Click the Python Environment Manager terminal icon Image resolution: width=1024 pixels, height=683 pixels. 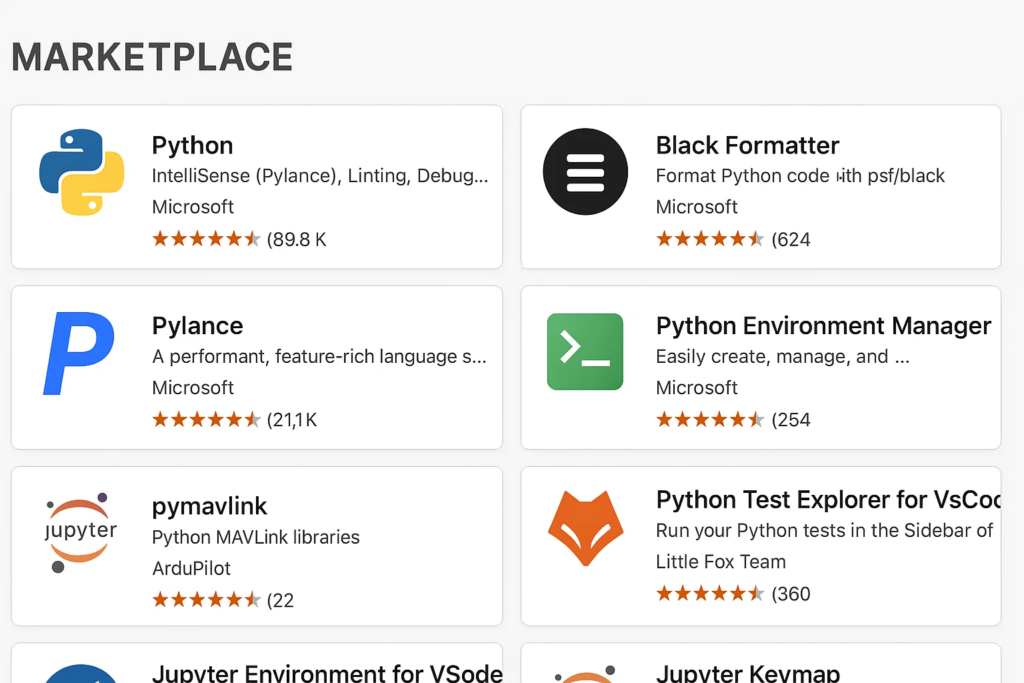point(585,352)
